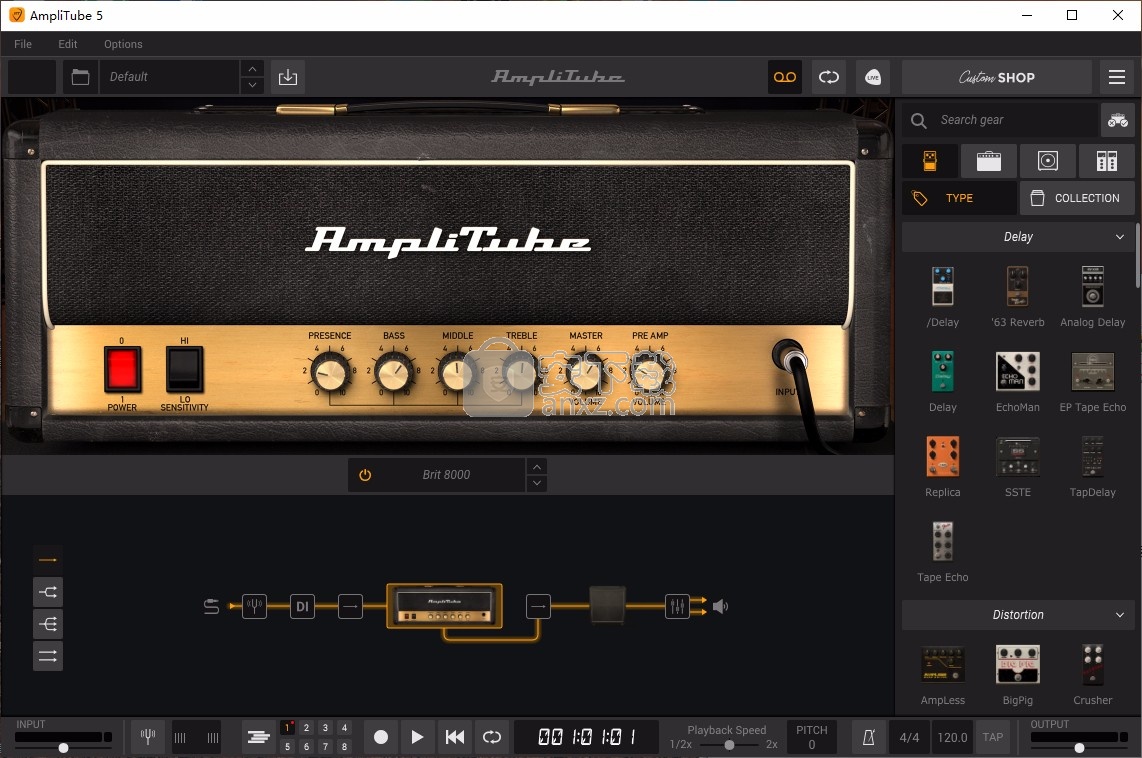Click the empty slot after the amp
This screenshot has height=758, width=1142.
pos(538,606)
